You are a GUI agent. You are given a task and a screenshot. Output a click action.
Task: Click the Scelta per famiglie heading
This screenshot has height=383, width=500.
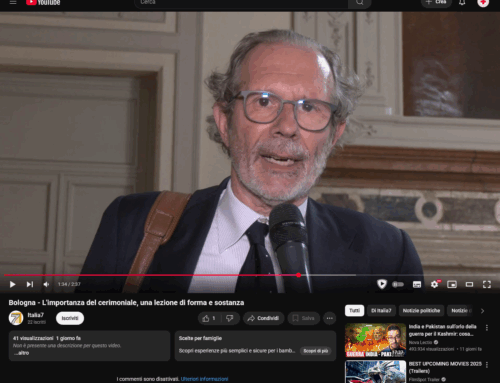(x=200, y=338)
